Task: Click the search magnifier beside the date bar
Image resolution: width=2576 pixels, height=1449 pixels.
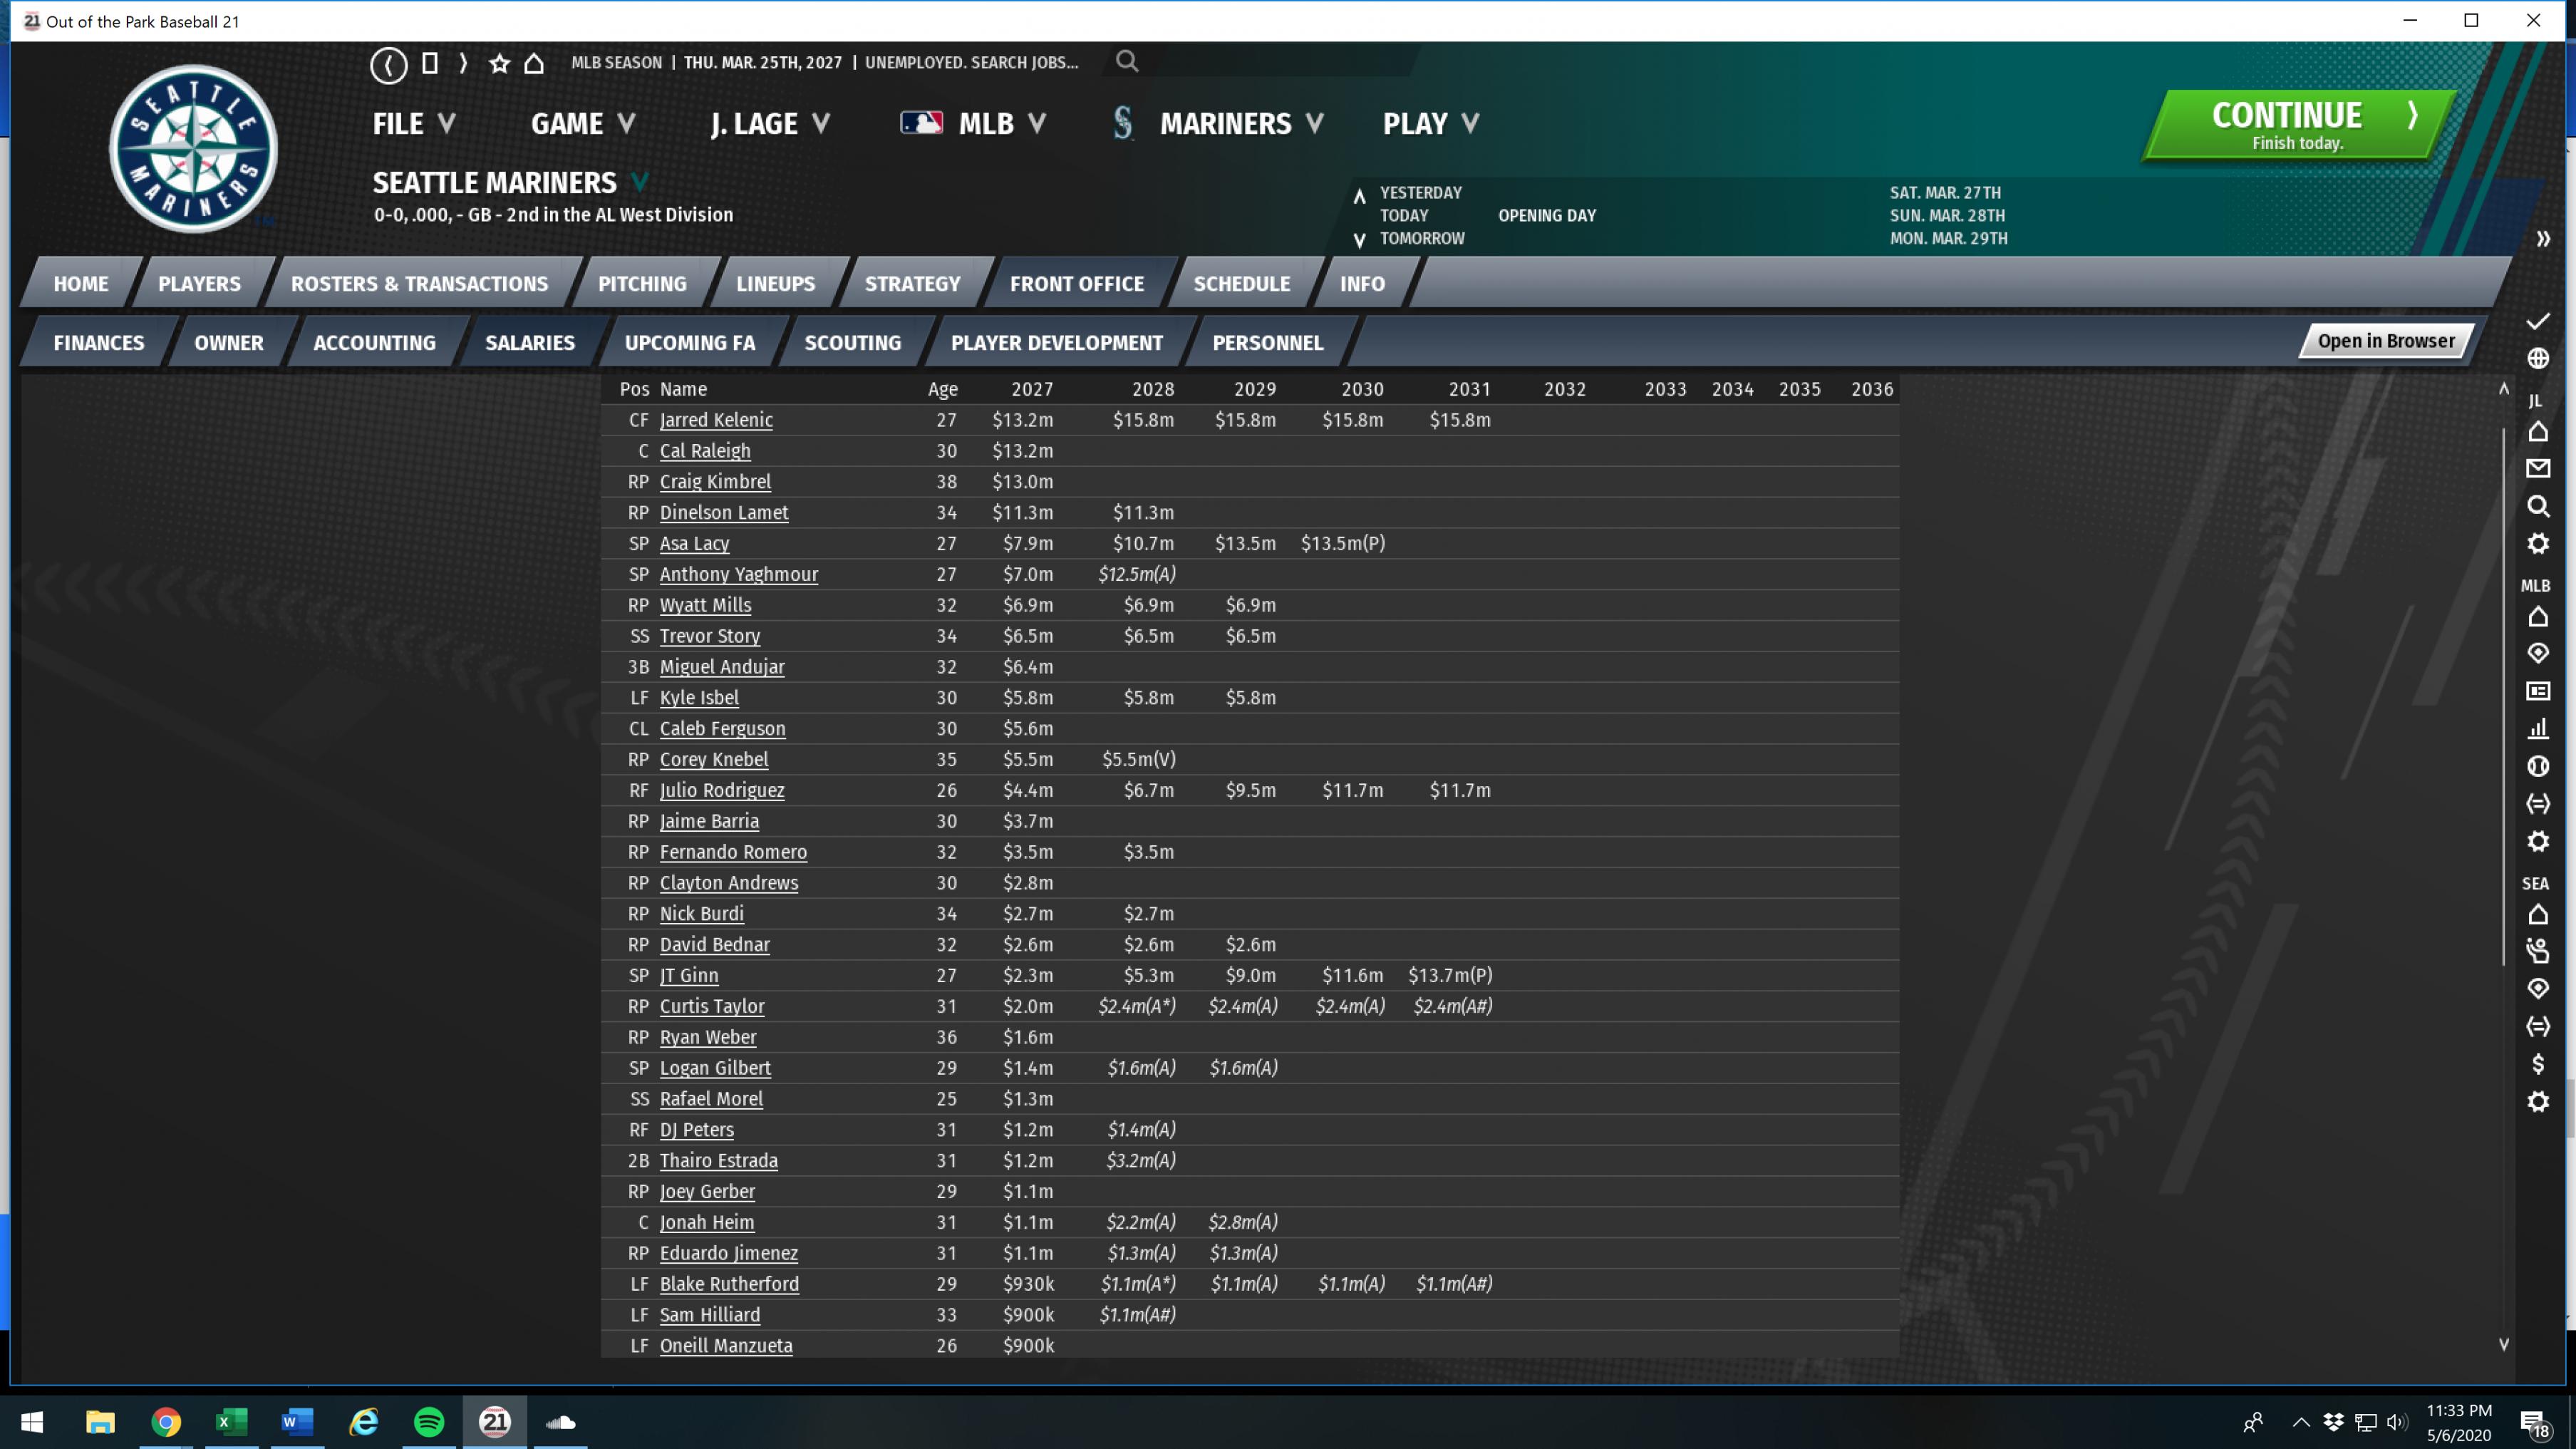Action: (1126, 62)
